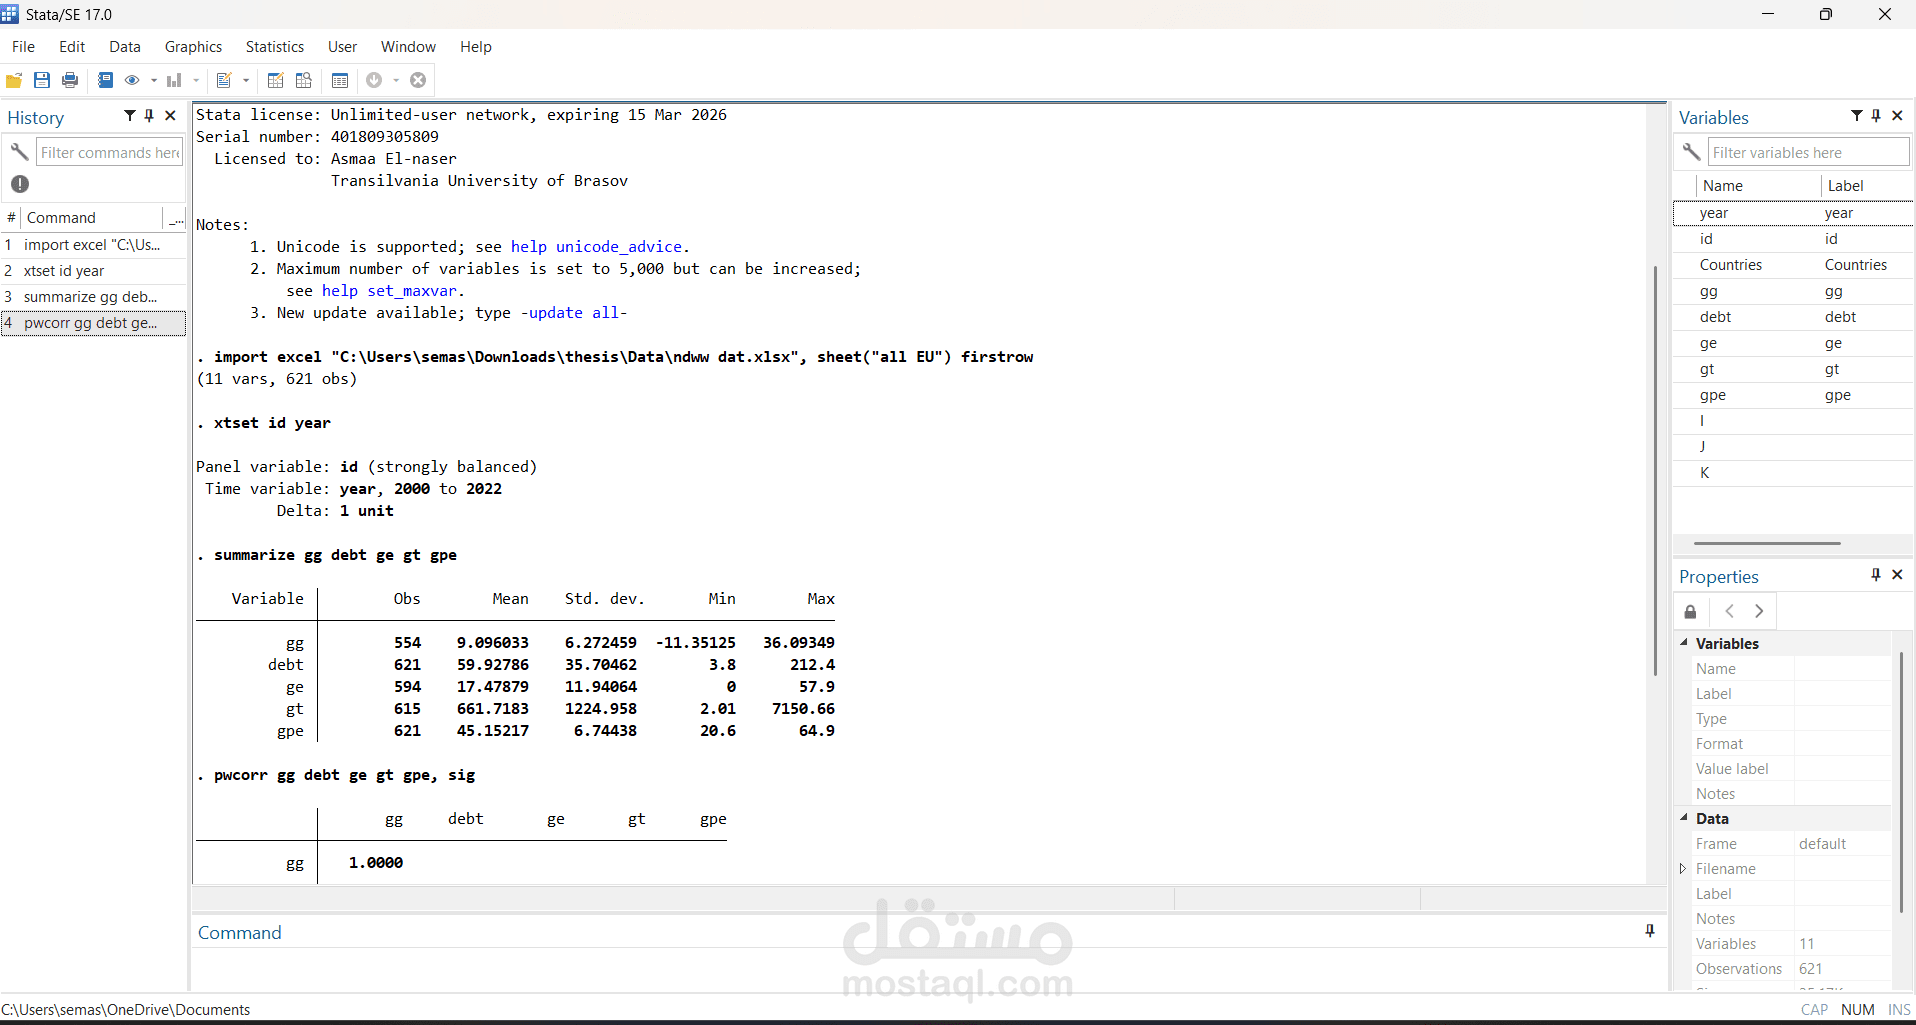Close the History panel
Screen dimensions: 1916x1025
pyautogui.click(x=170, y=116)
